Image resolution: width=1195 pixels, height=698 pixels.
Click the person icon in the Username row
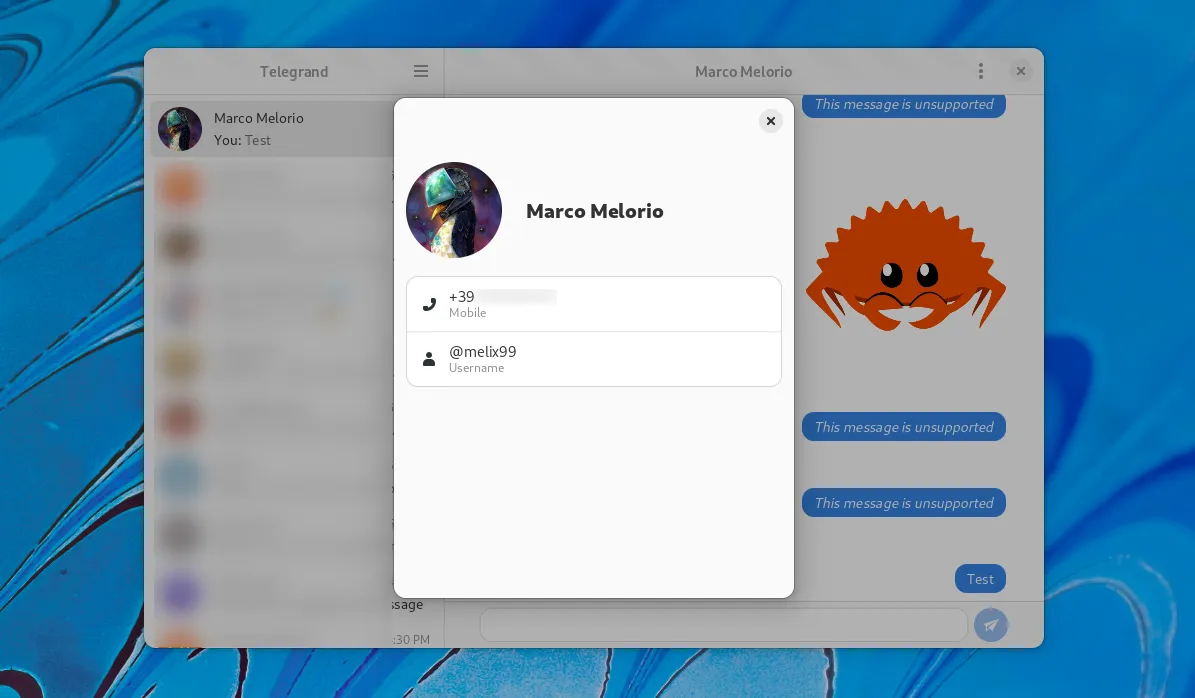click(429, 359)
